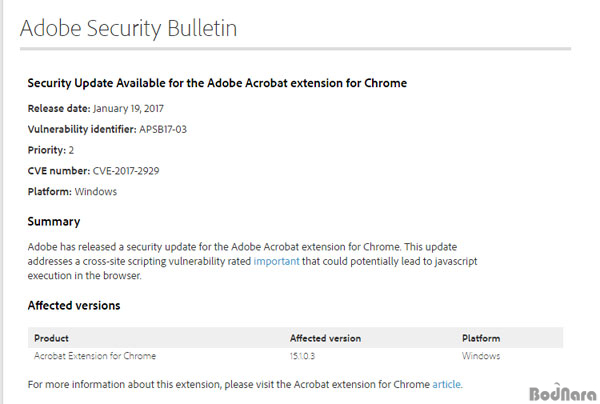This screenshot has width=600, height=404.
Task: Click the Product column header
Action: (x=51, y=338)
